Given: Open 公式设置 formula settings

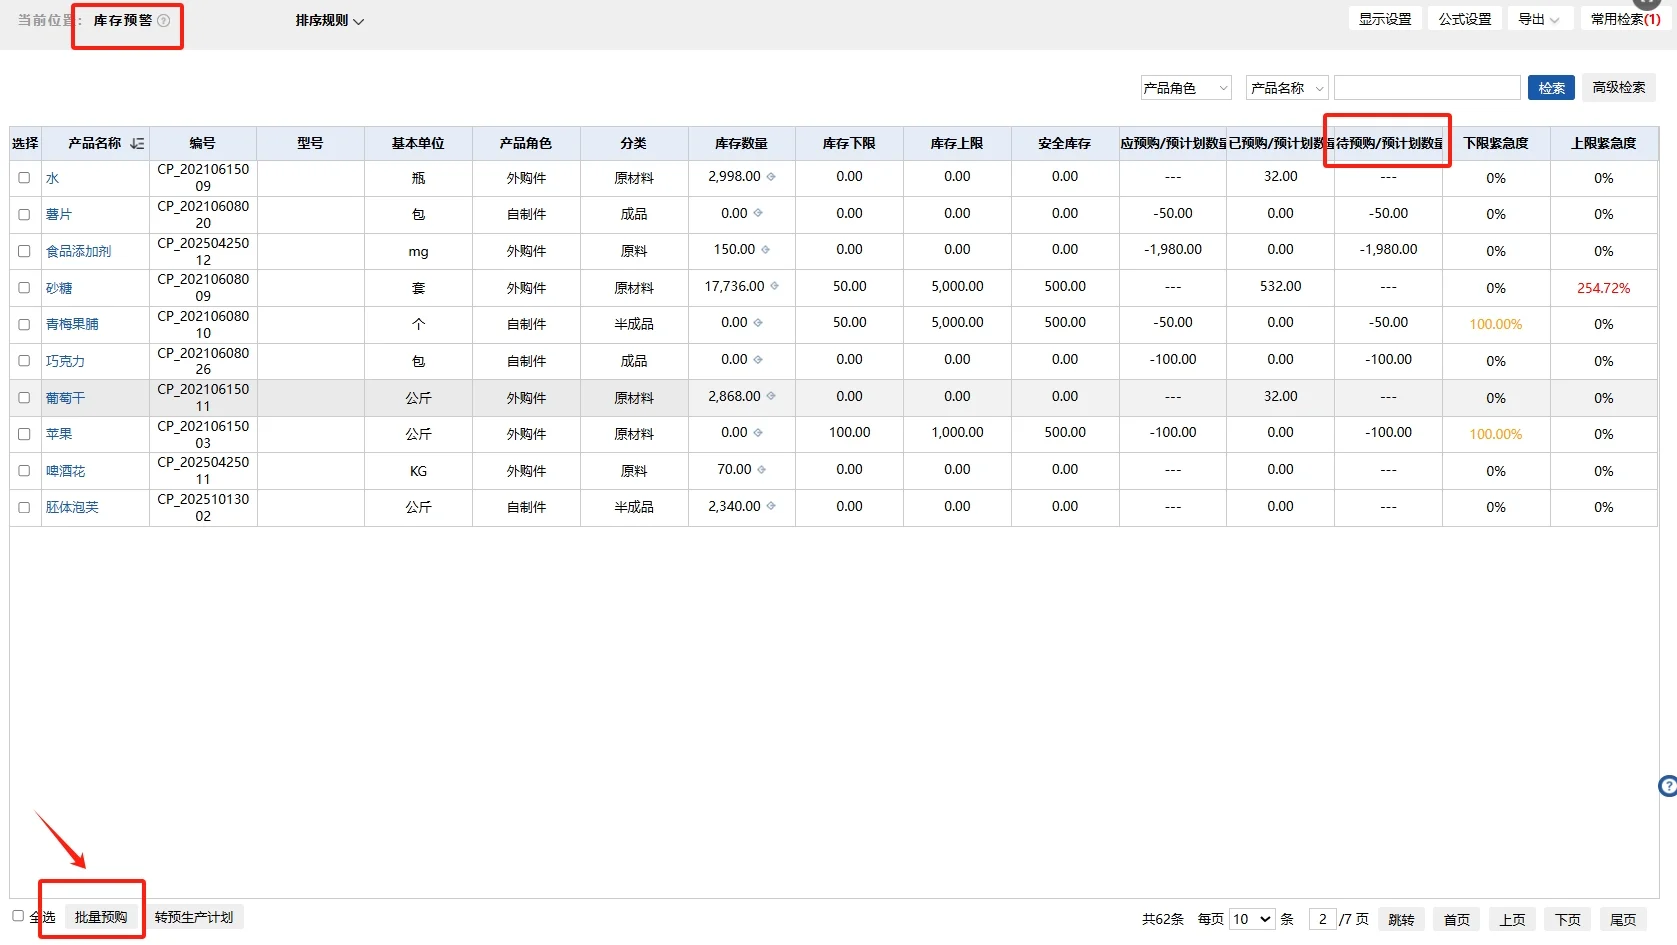Looking at the screenshot, I should tap(1465, 19).
